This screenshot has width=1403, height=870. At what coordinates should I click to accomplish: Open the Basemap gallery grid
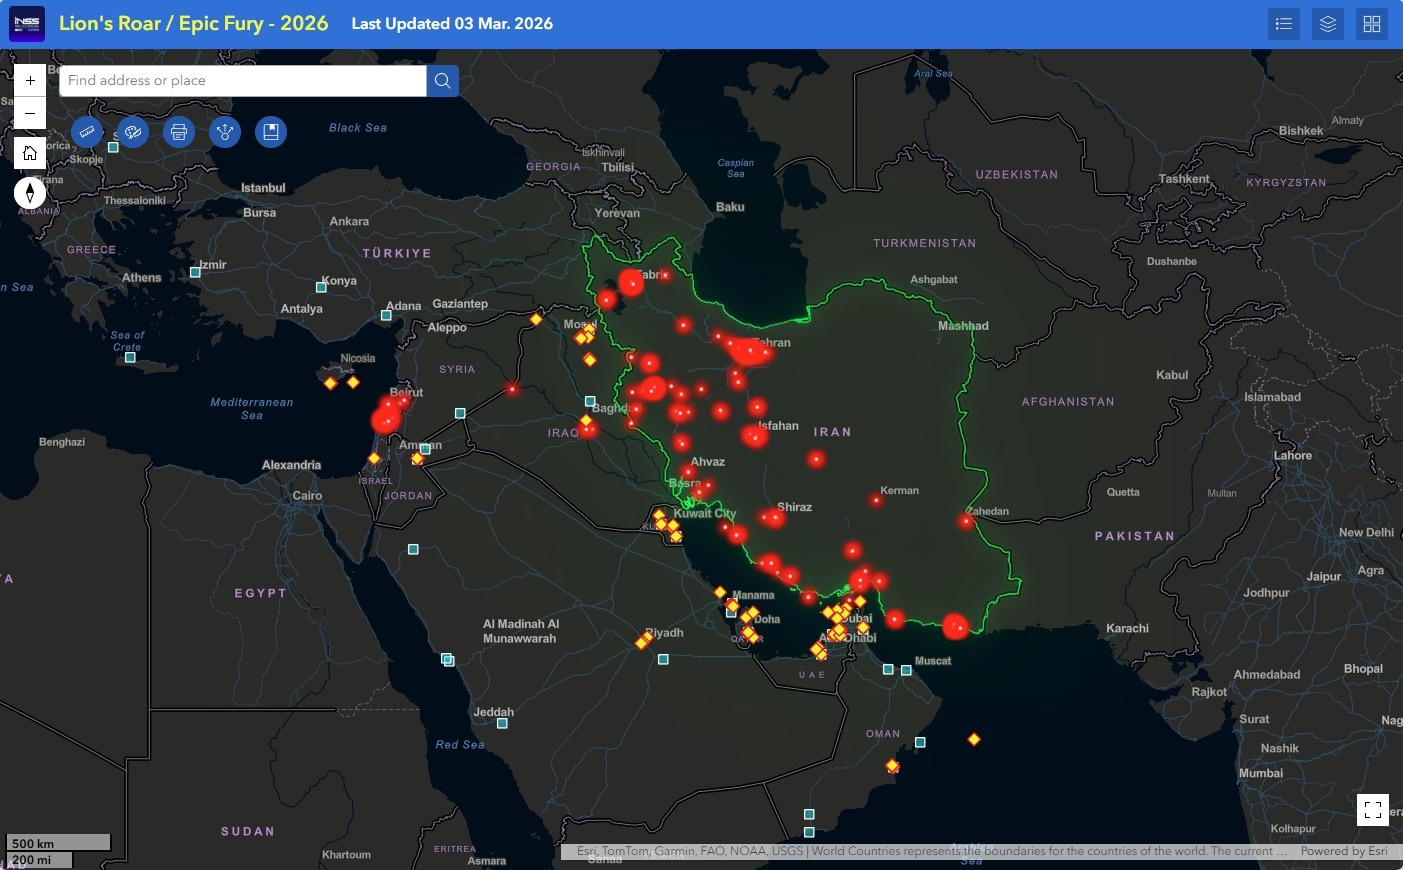click(x=1372, y=24)
